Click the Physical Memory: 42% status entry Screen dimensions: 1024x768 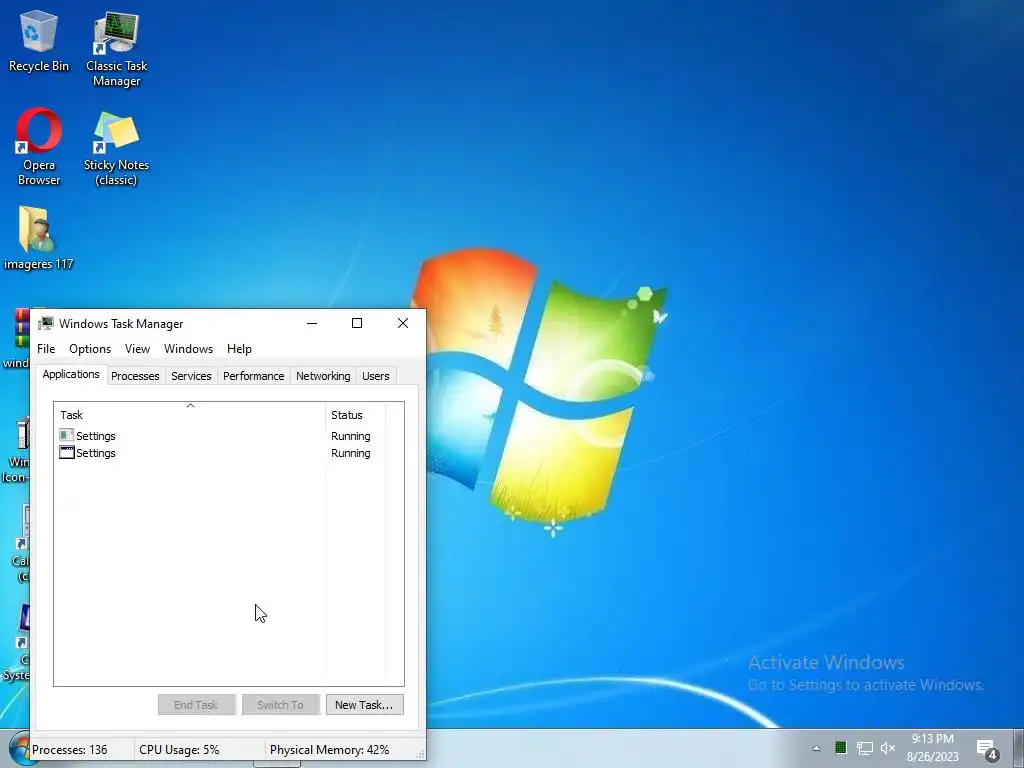(x=329, y=750)
